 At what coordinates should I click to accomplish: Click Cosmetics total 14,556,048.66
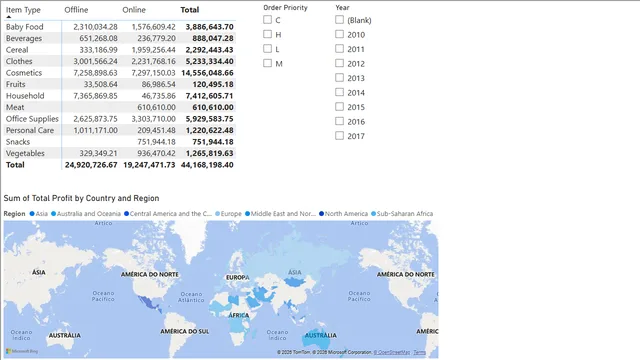tap(207, 73)
